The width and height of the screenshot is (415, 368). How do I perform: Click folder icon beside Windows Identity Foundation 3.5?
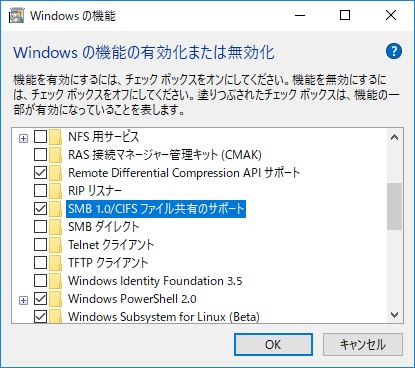[x=56, y=281]
